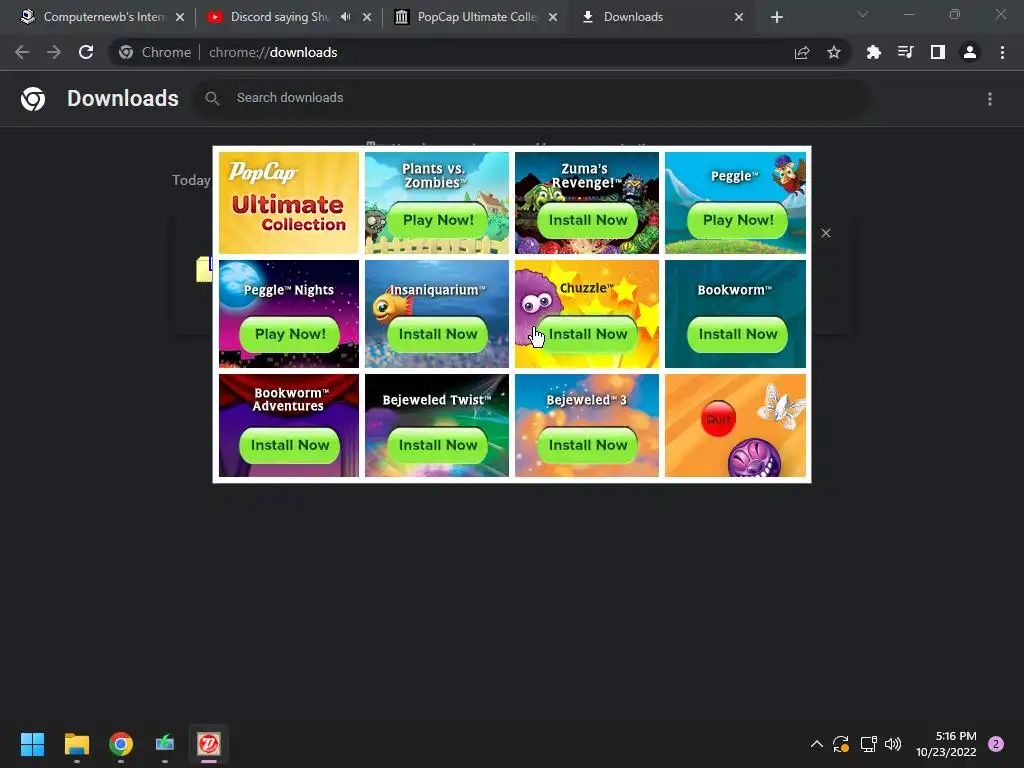This screenshot has height=768, width=1024.
Task: Click the search magnifier icon in Downloads
Action: click(212, 98)
